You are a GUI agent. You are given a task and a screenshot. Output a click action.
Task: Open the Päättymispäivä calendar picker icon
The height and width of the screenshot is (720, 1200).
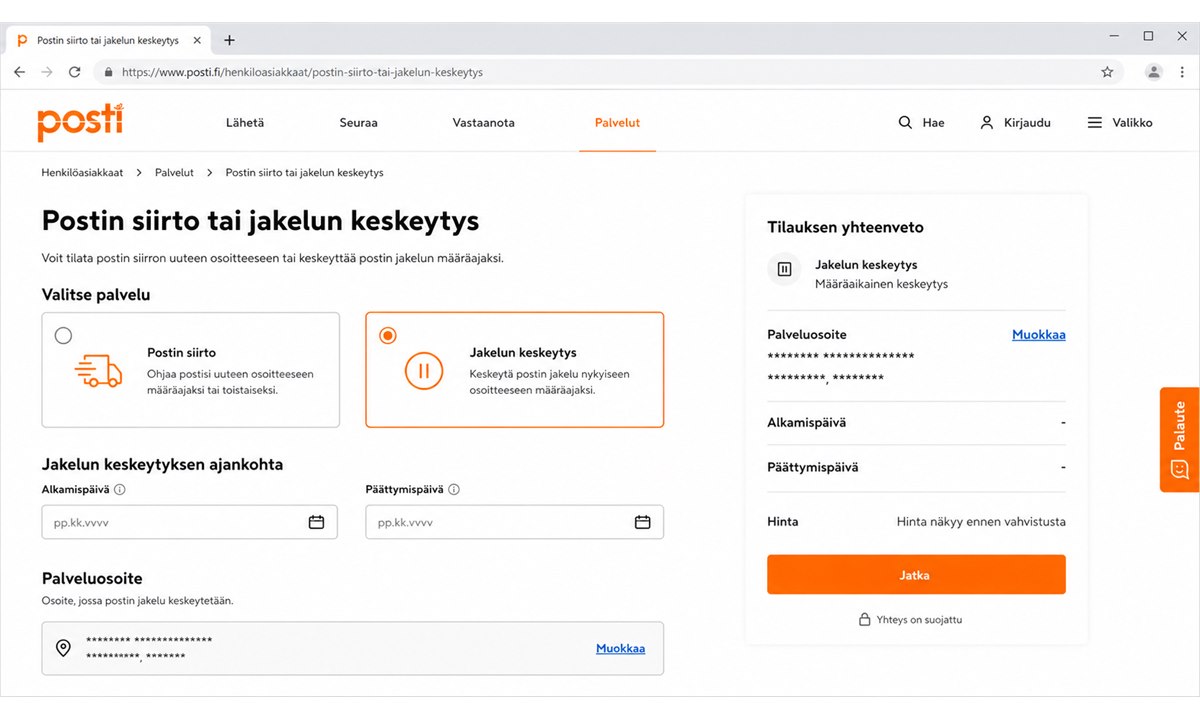(643, 522)
